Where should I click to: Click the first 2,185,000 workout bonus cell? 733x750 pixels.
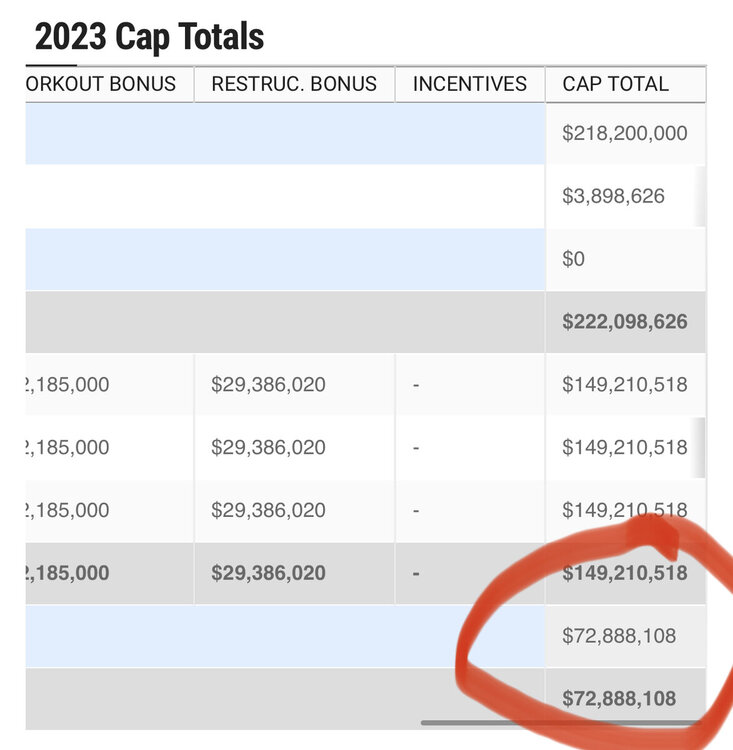point(110,385)
